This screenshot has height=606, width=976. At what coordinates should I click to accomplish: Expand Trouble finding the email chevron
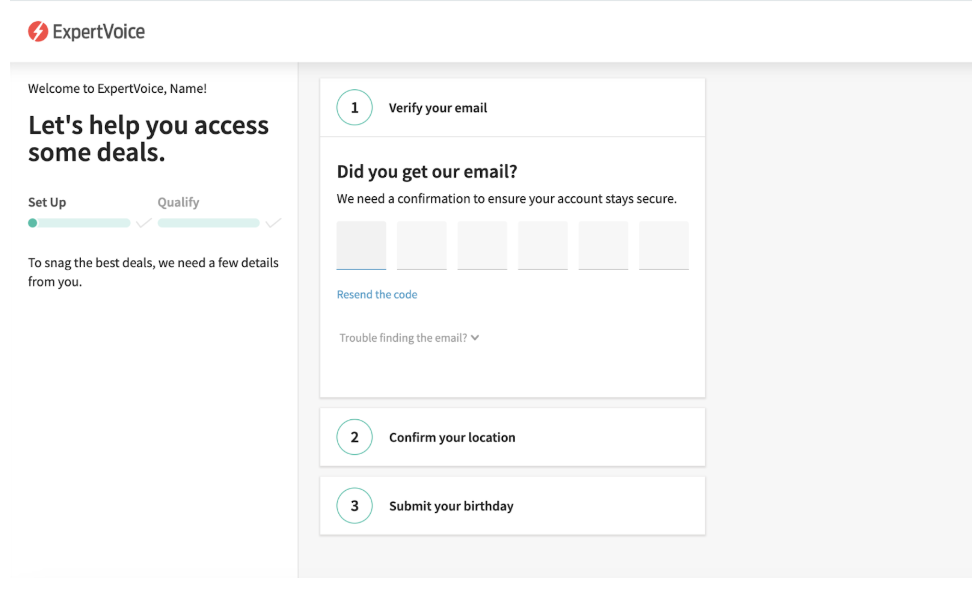(475, 338)
